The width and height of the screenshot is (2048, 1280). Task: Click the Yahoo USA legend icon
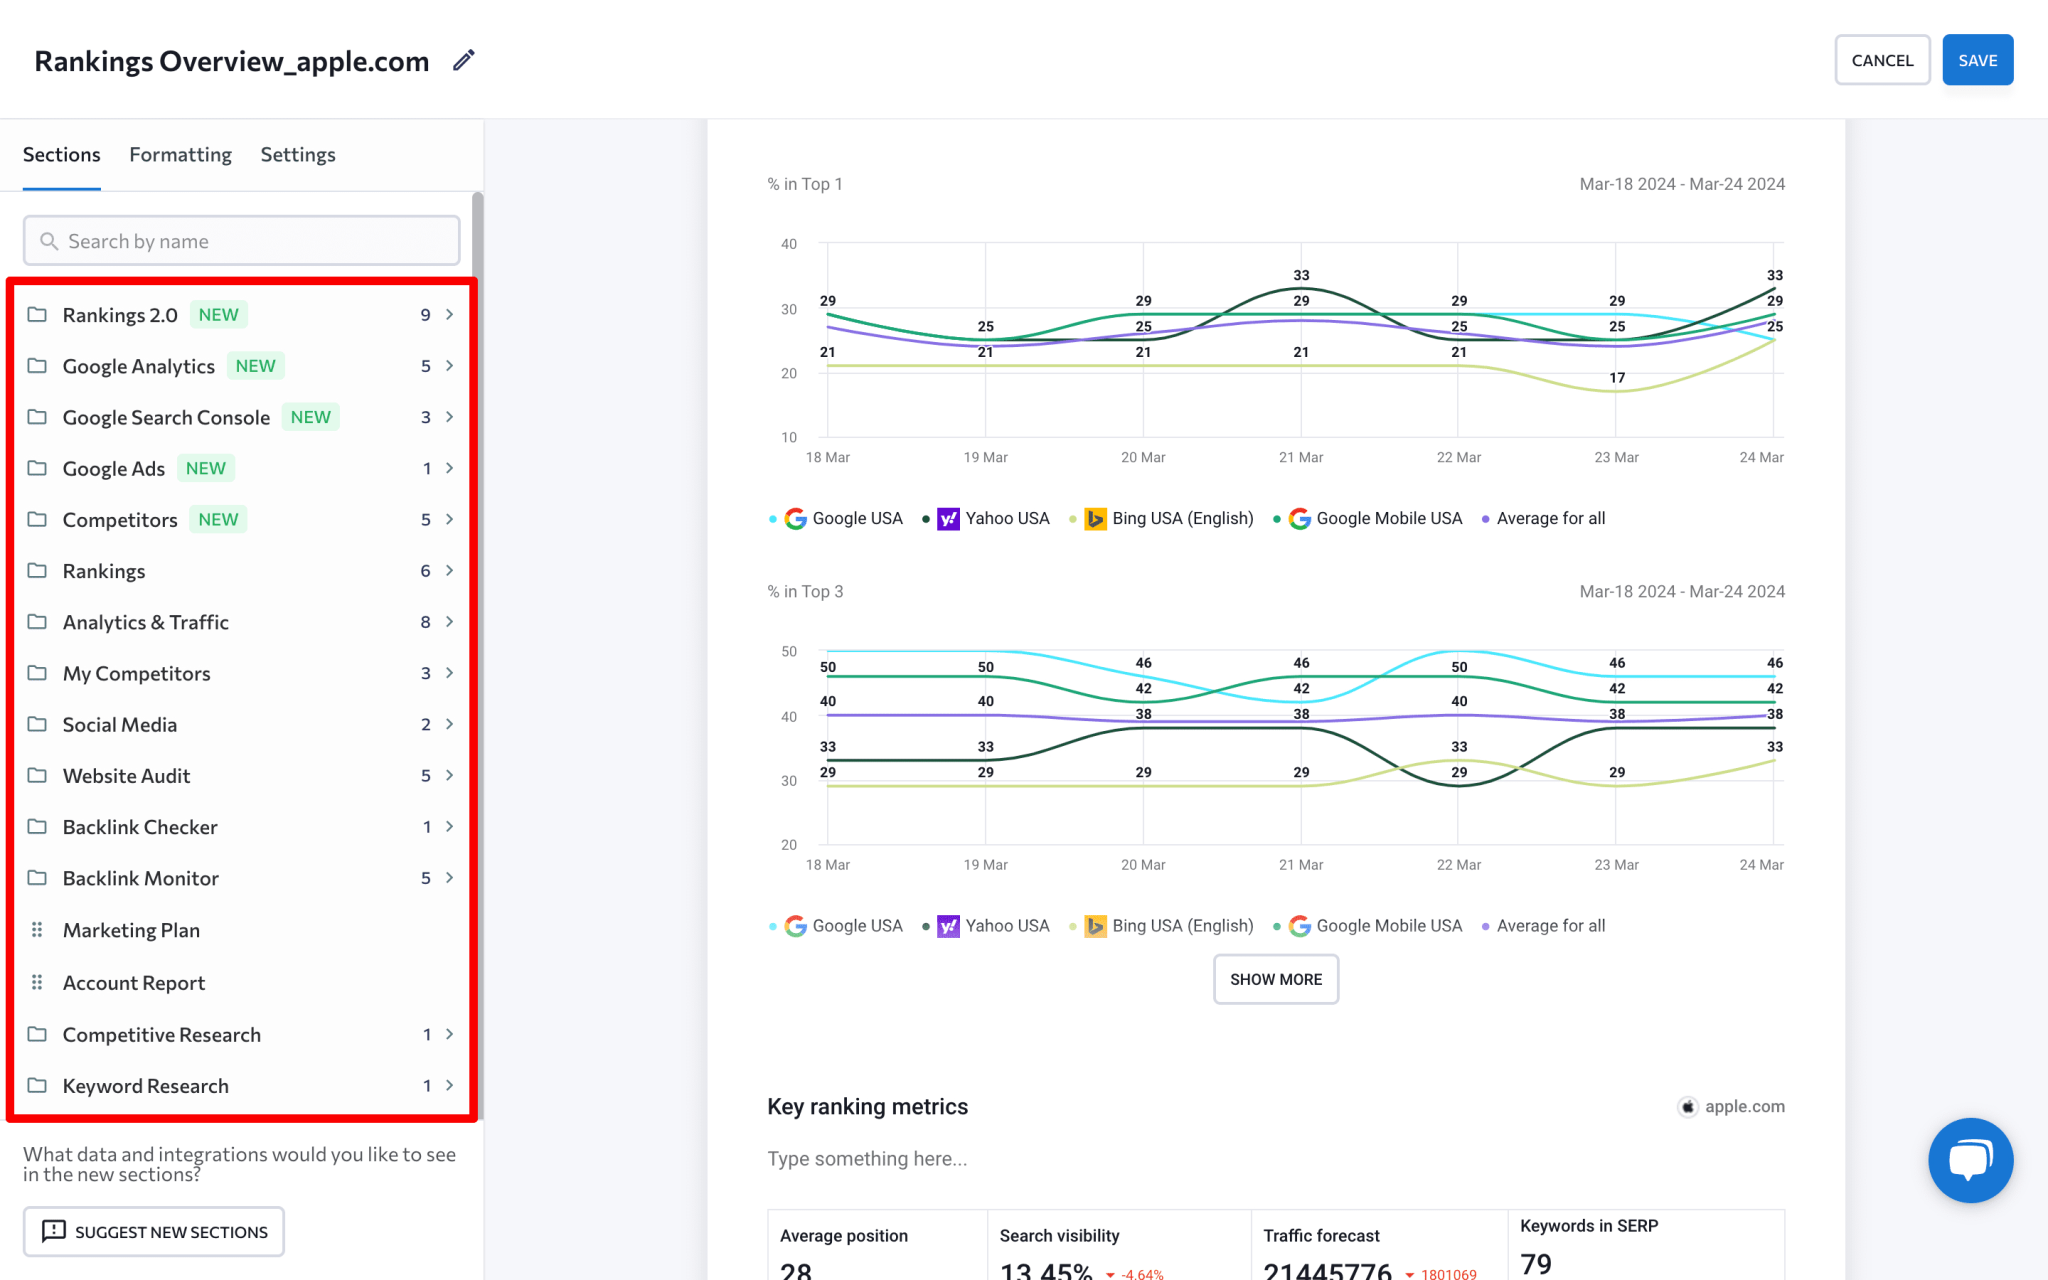[948, 518]
